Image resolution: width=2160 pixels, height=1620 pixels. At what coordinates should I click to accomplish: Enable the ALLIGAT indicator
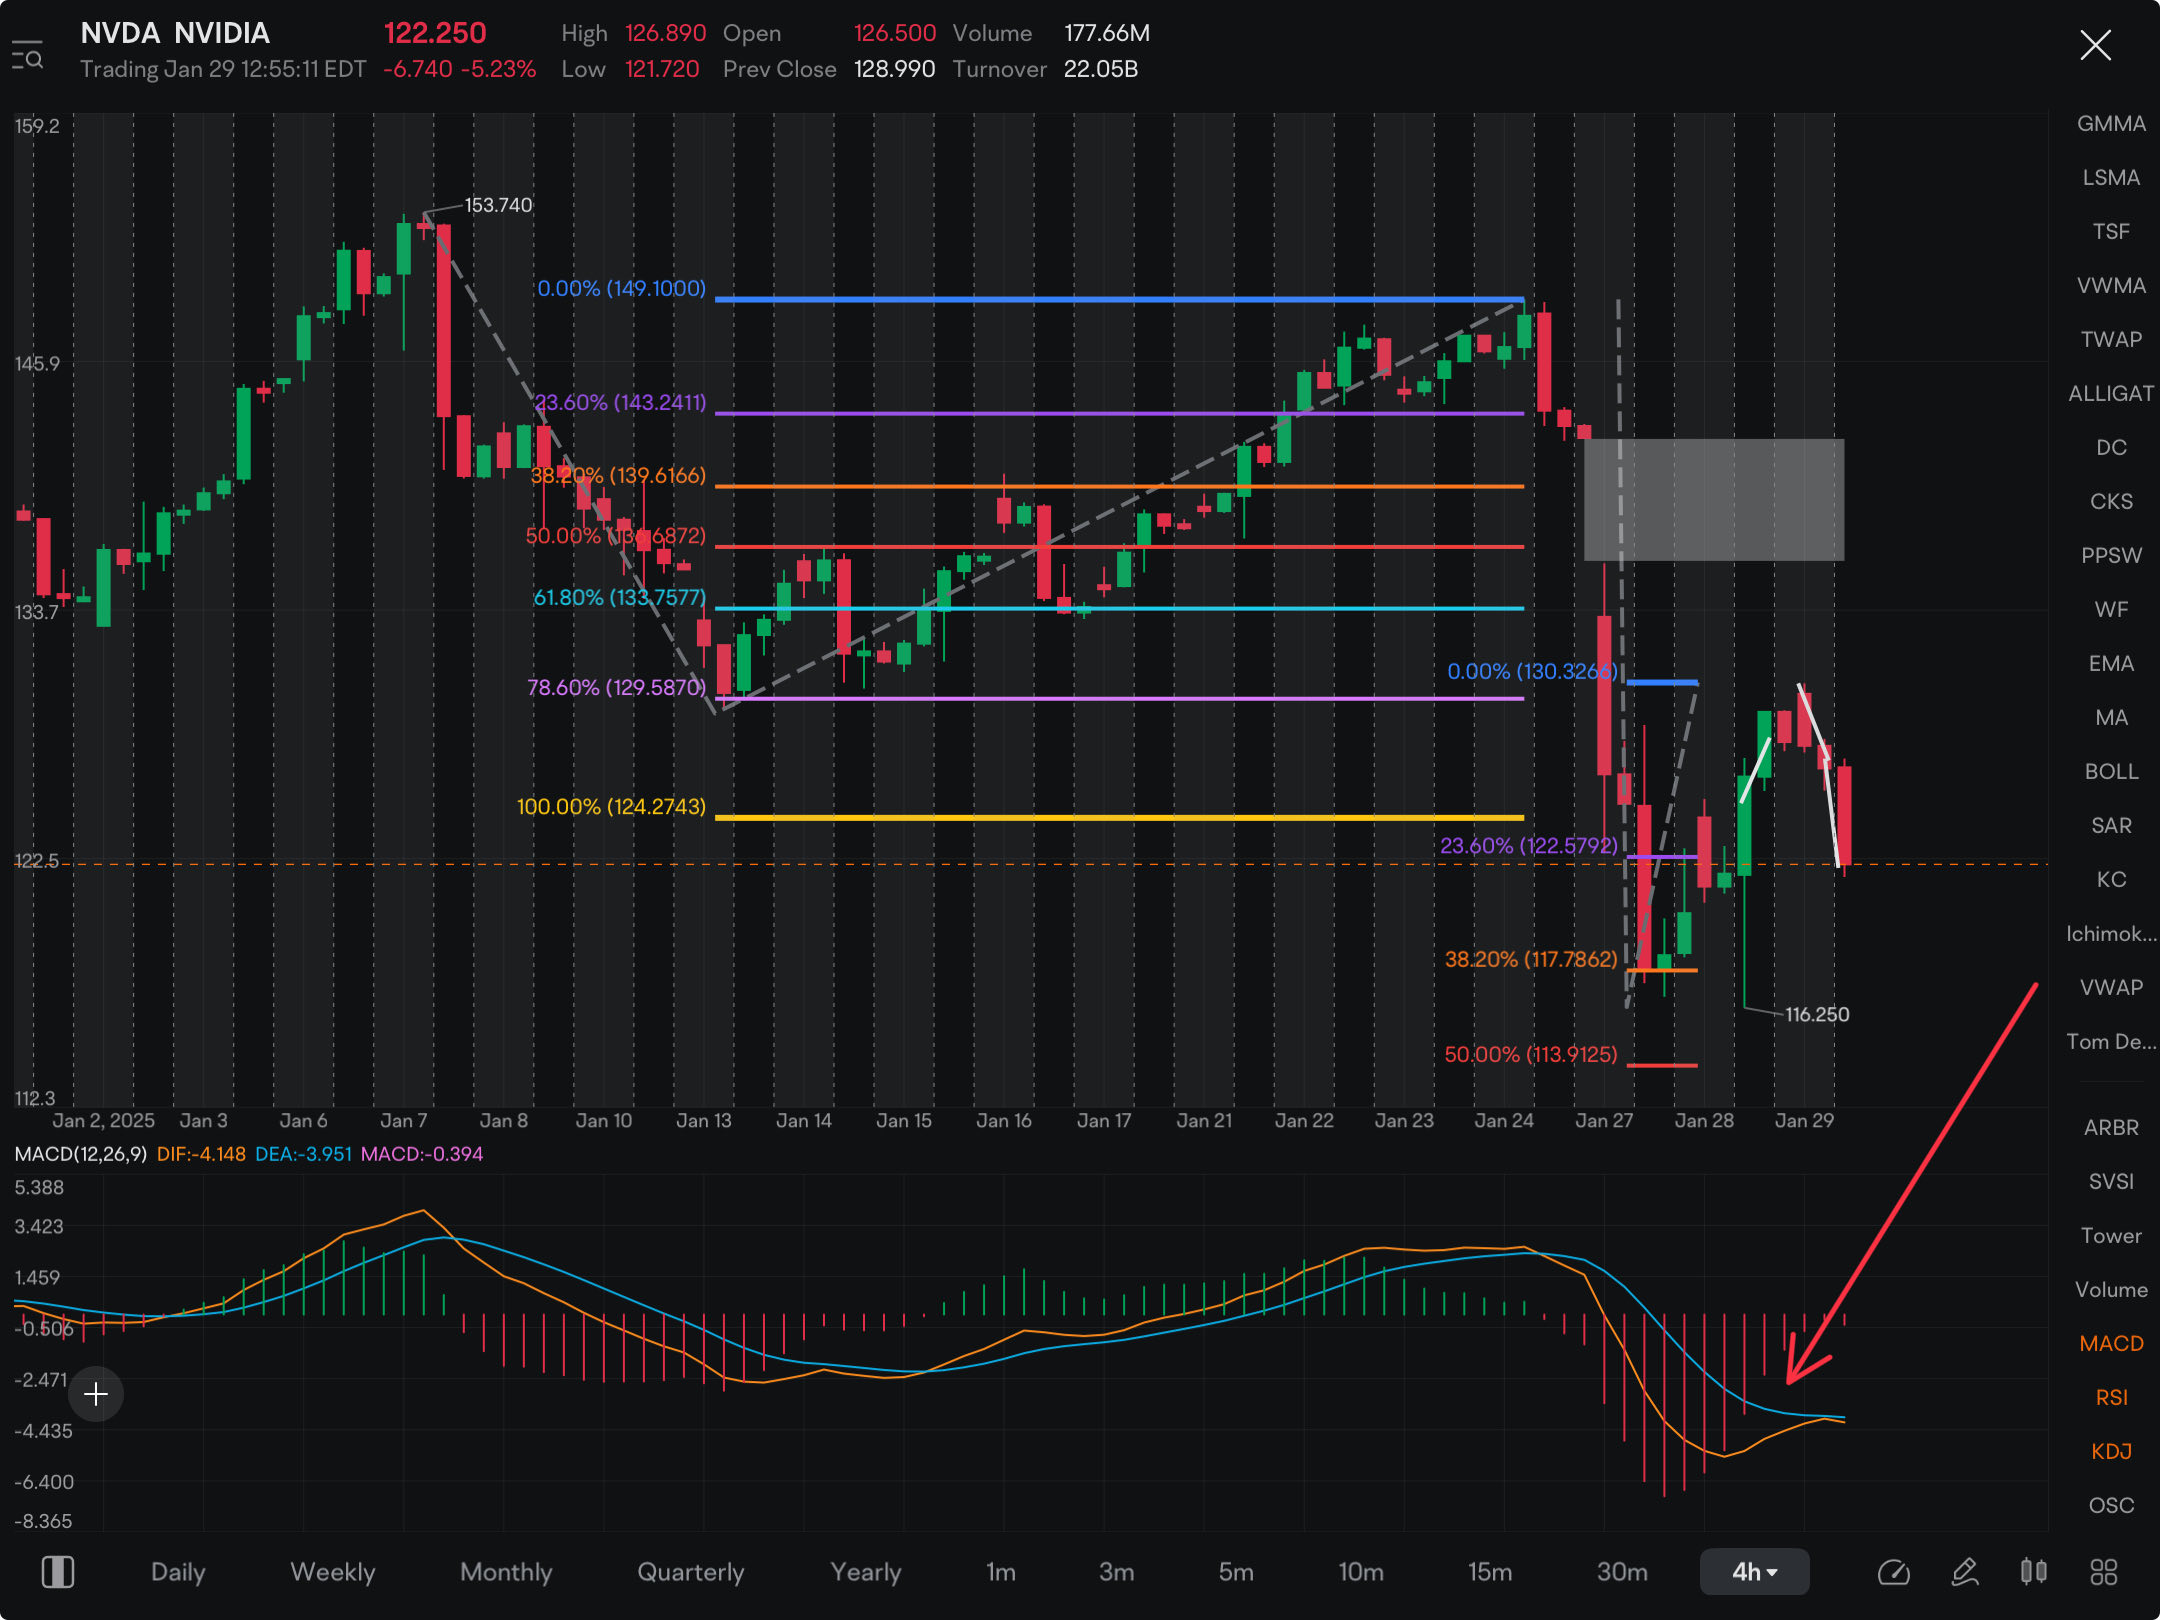[2111, 394]
